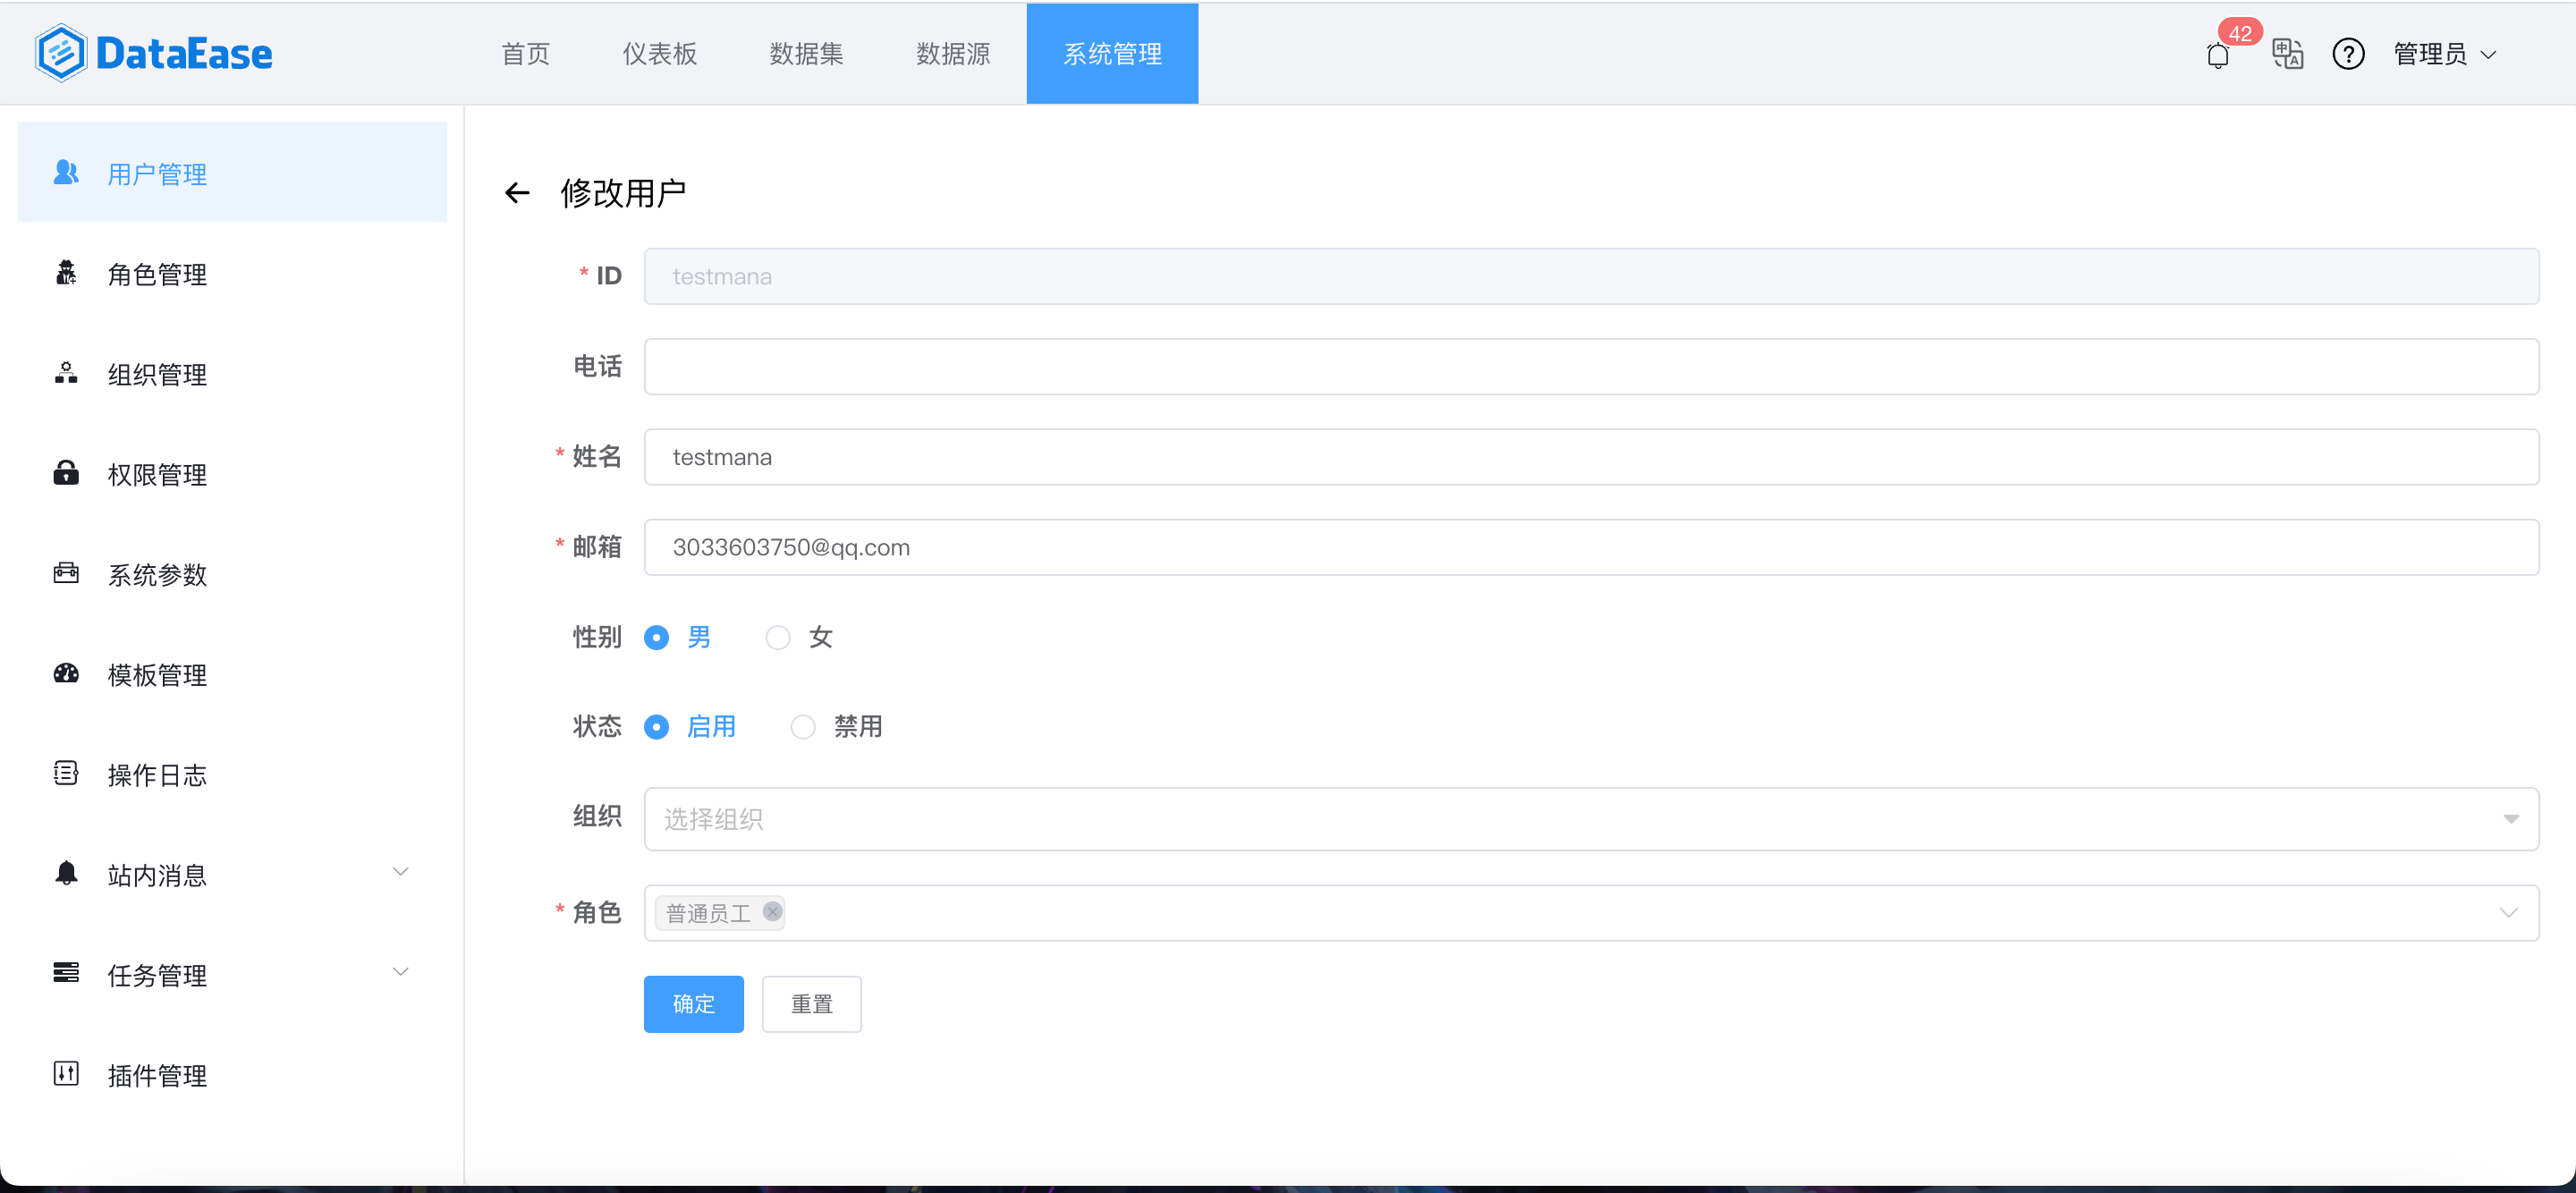Click the 角色管理 sidebar icon
The image size is (2576, 1193).
click(66, 273)
